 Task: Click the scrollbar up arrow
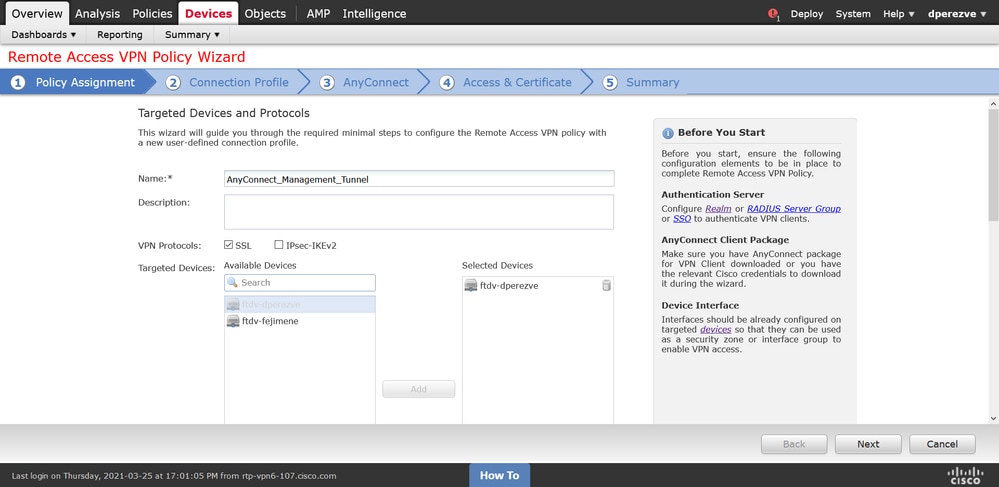click(993, 103)
